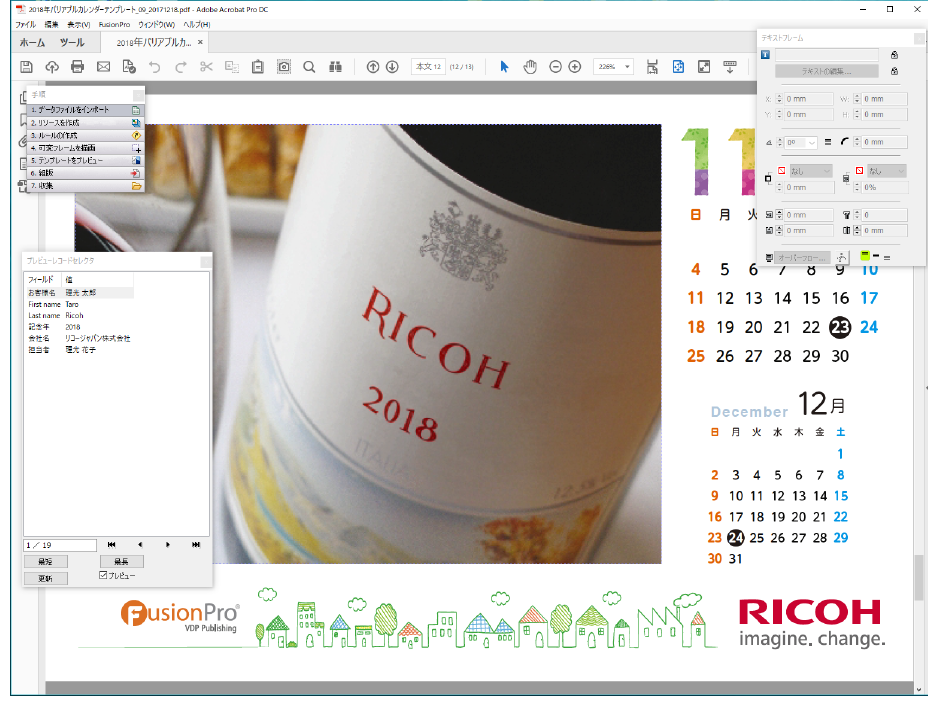
Task: Expand the border なし dropdown
Action: (x=826, y=171)
